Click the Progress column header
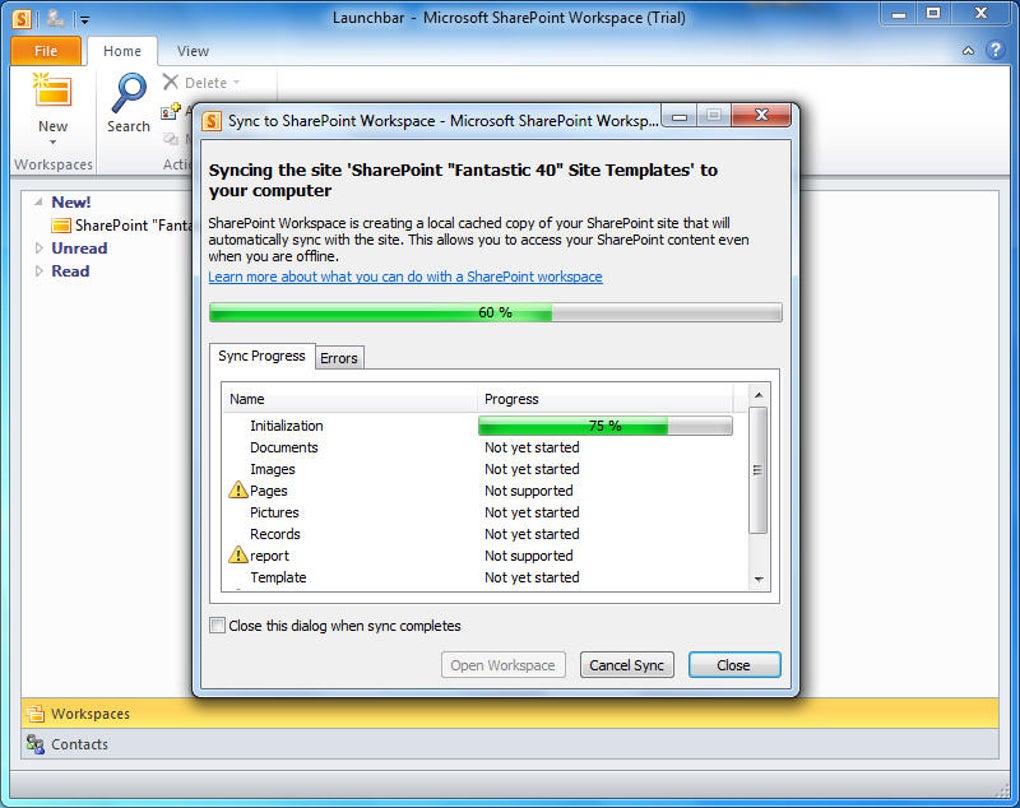This screenshot has width=1020, height=808. pos(605,399)
